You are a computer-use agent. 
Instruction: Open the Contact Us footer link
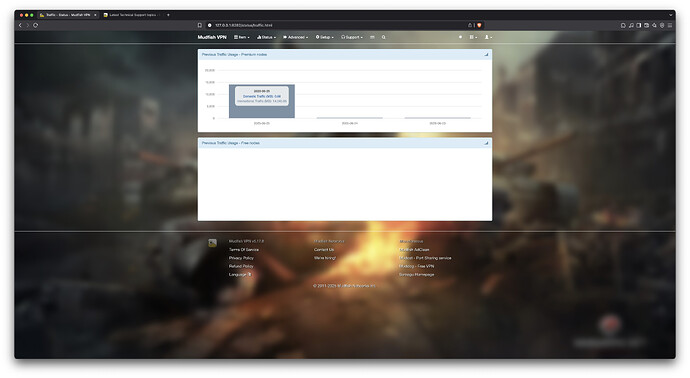(x=324, y=250)
